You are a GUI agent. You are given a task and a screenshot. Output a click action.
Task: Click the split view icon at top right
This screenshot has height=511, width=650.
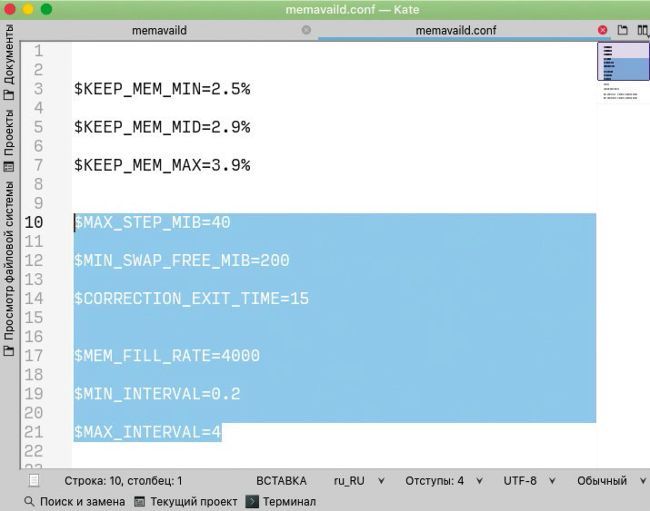(642, 30)
